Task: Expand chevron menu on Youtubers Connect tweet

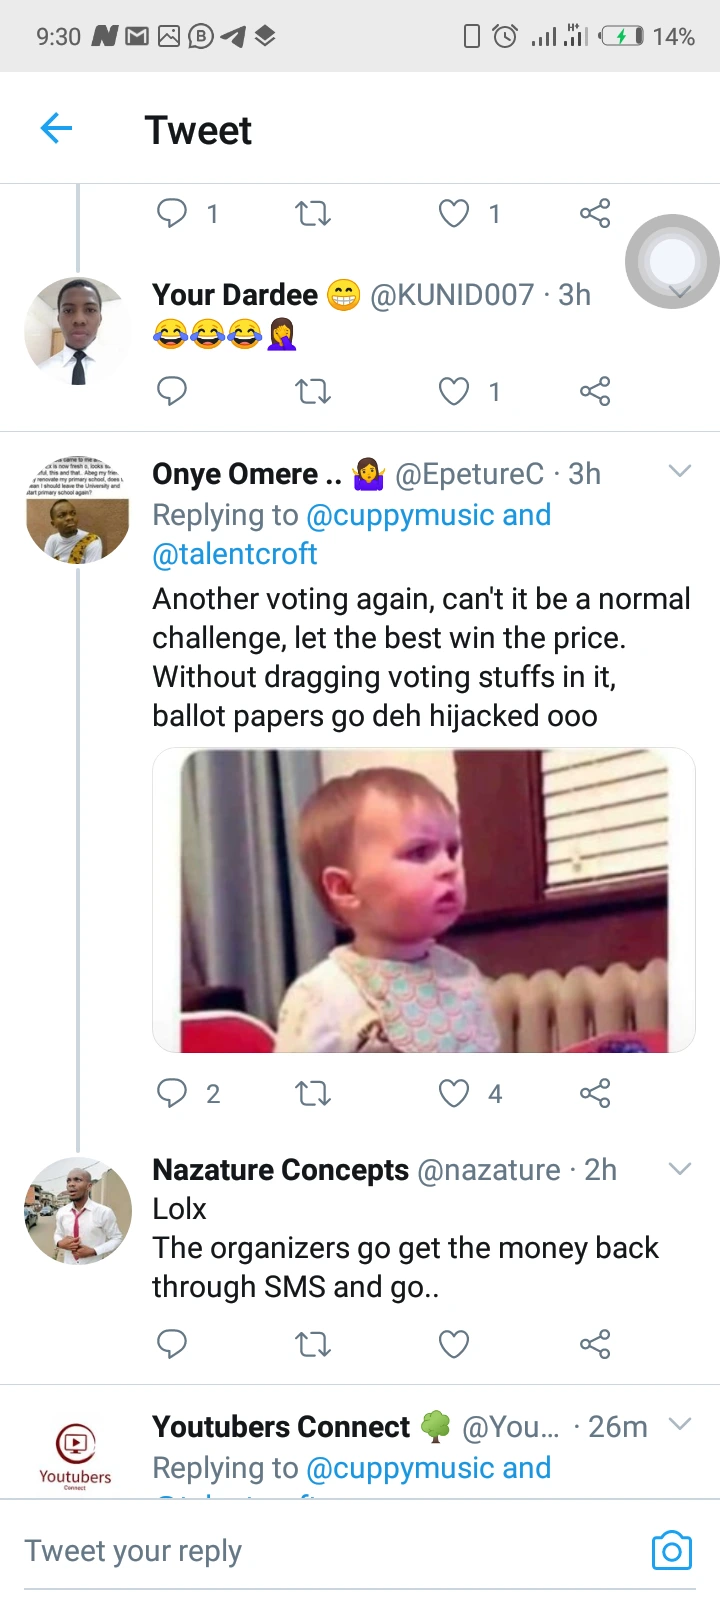Action: (x=680, y=1424)
